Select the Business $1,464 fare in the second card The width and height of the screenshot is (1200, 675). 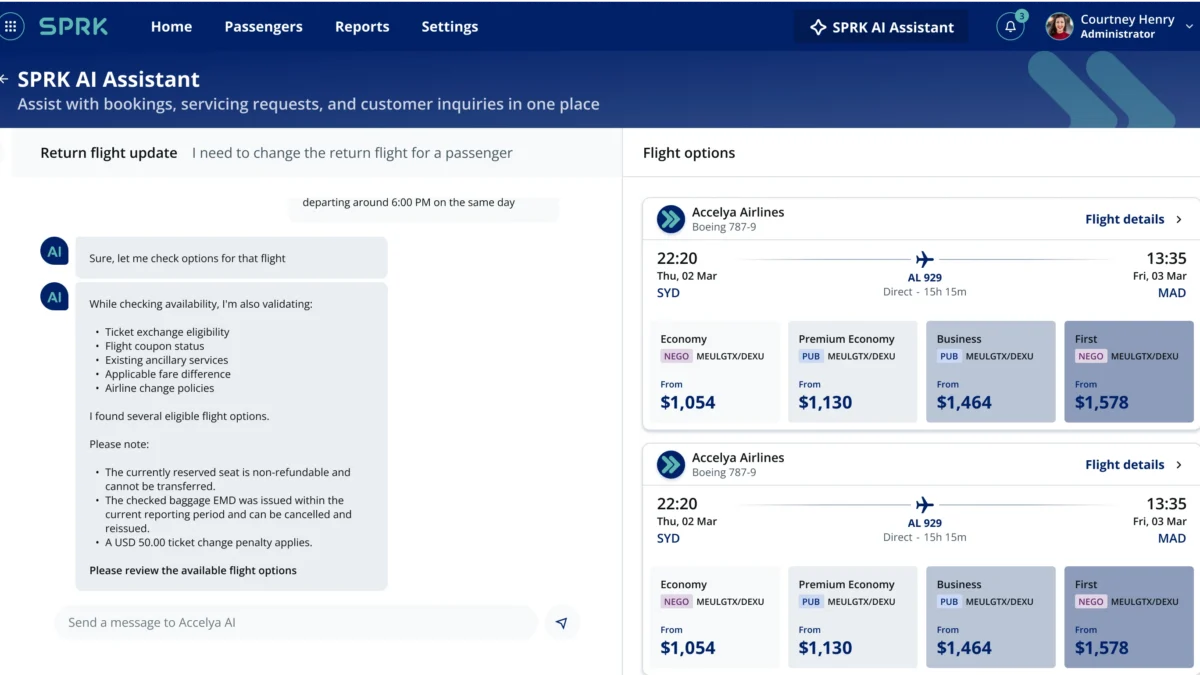(x=991, y=617)
